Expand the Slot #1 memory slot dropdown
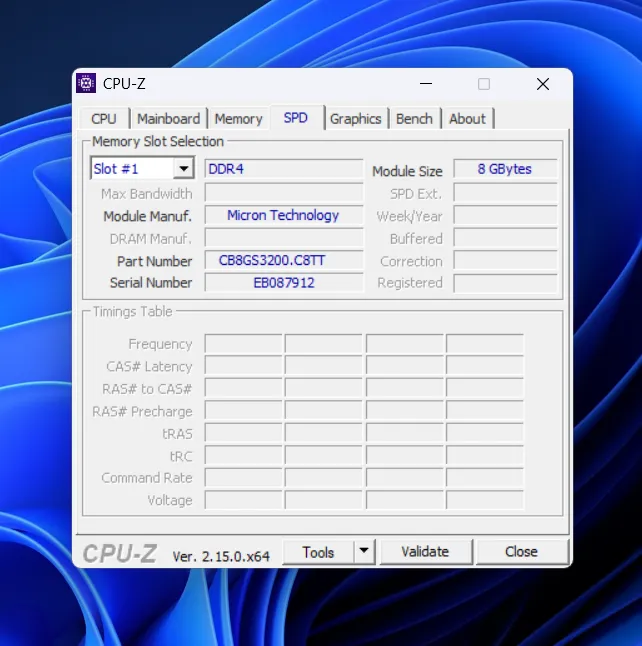This screenshot has height=646, width=642. [183, 169]
